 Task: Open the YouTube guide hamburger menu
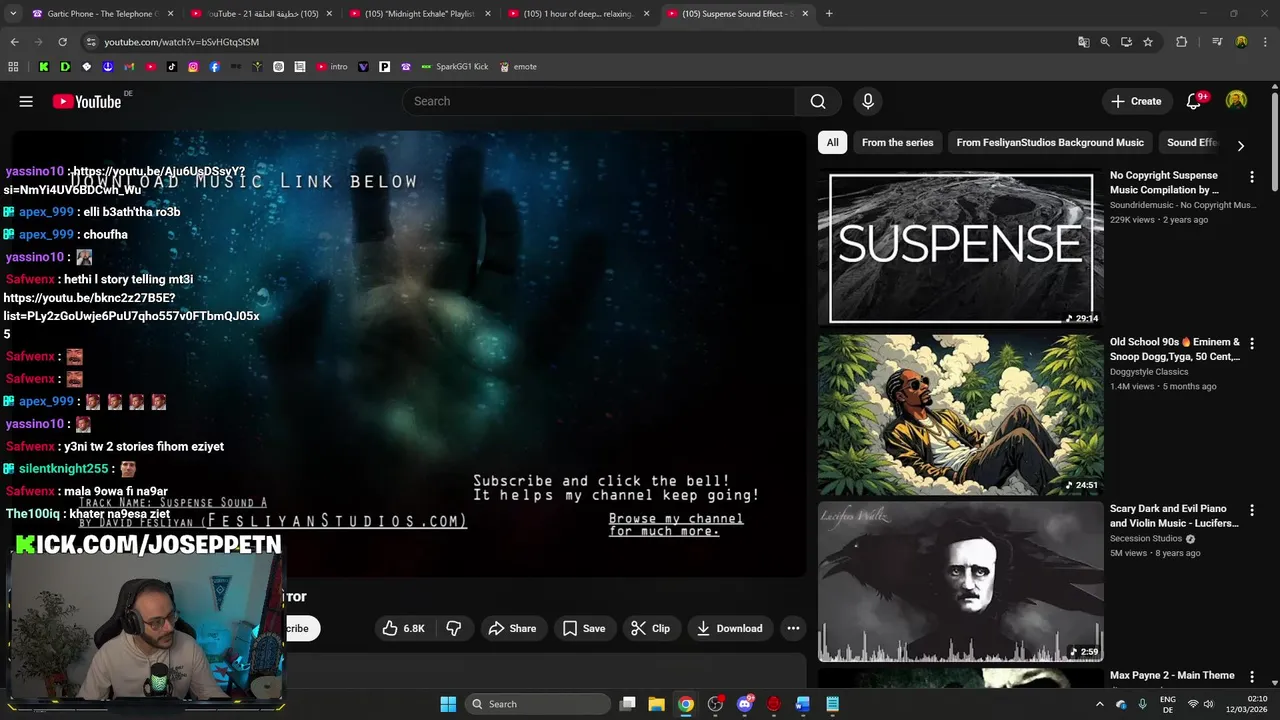coord(26,101)
